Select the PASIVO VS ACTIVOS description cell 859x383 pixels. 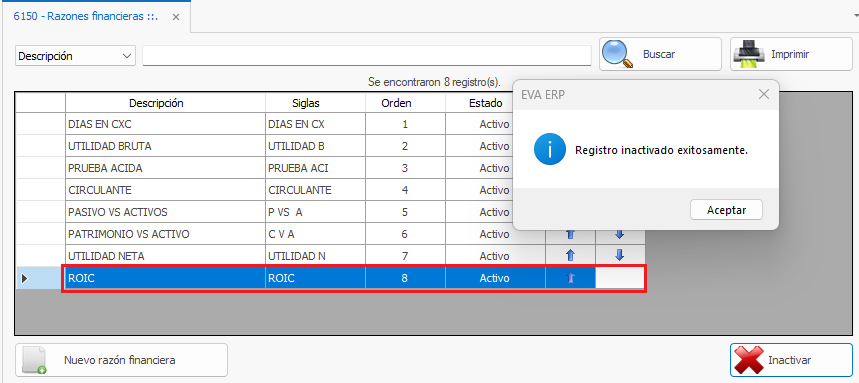(165, 212)
